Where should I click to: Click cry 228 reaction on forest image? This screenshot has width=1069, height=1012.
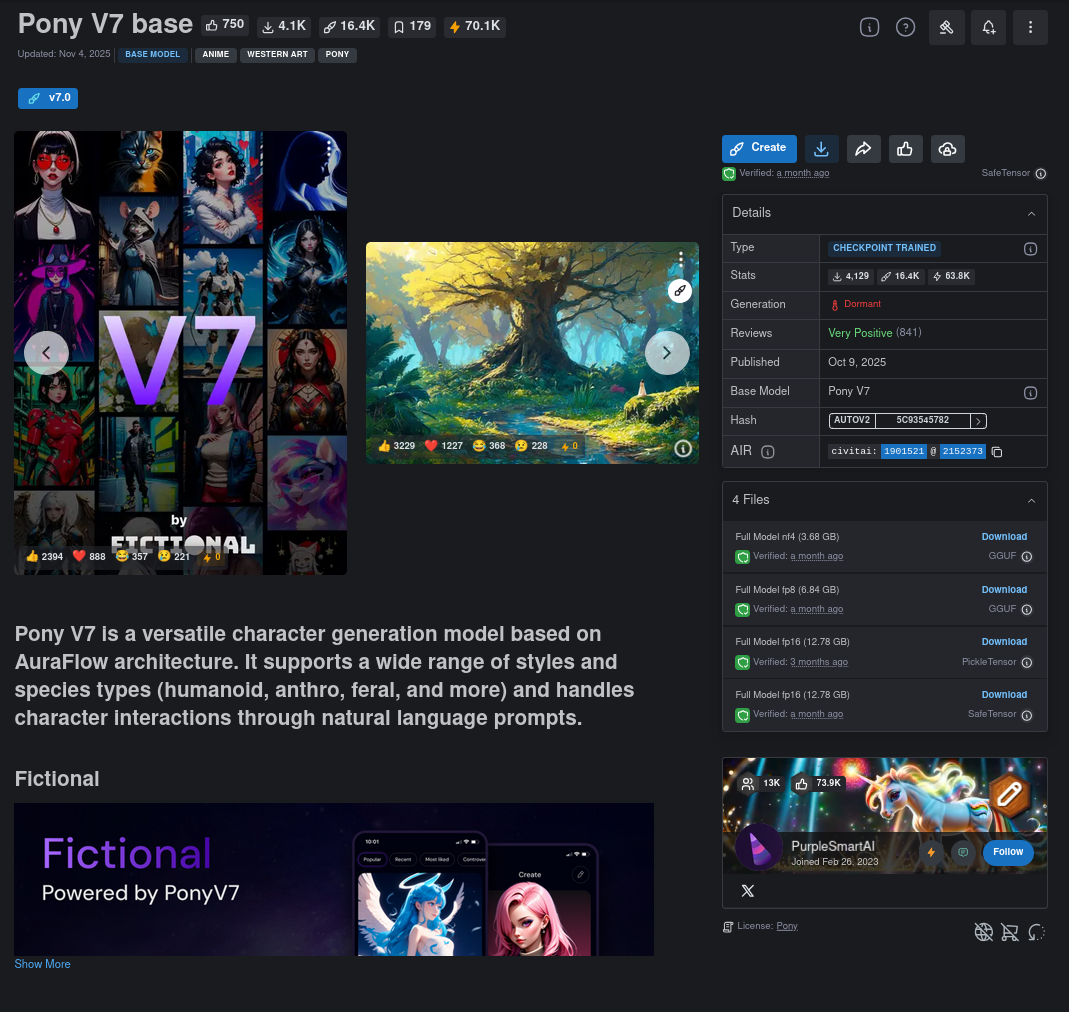tap(531, 445)
